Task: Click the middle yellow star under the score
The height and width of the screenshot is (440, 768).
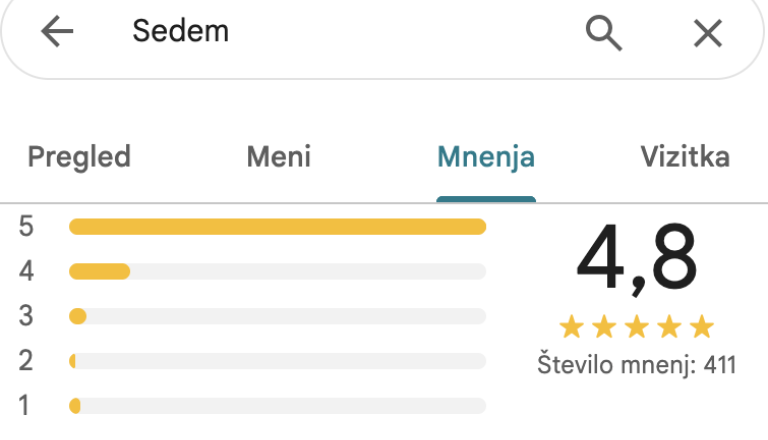Action: click(637, 327)
